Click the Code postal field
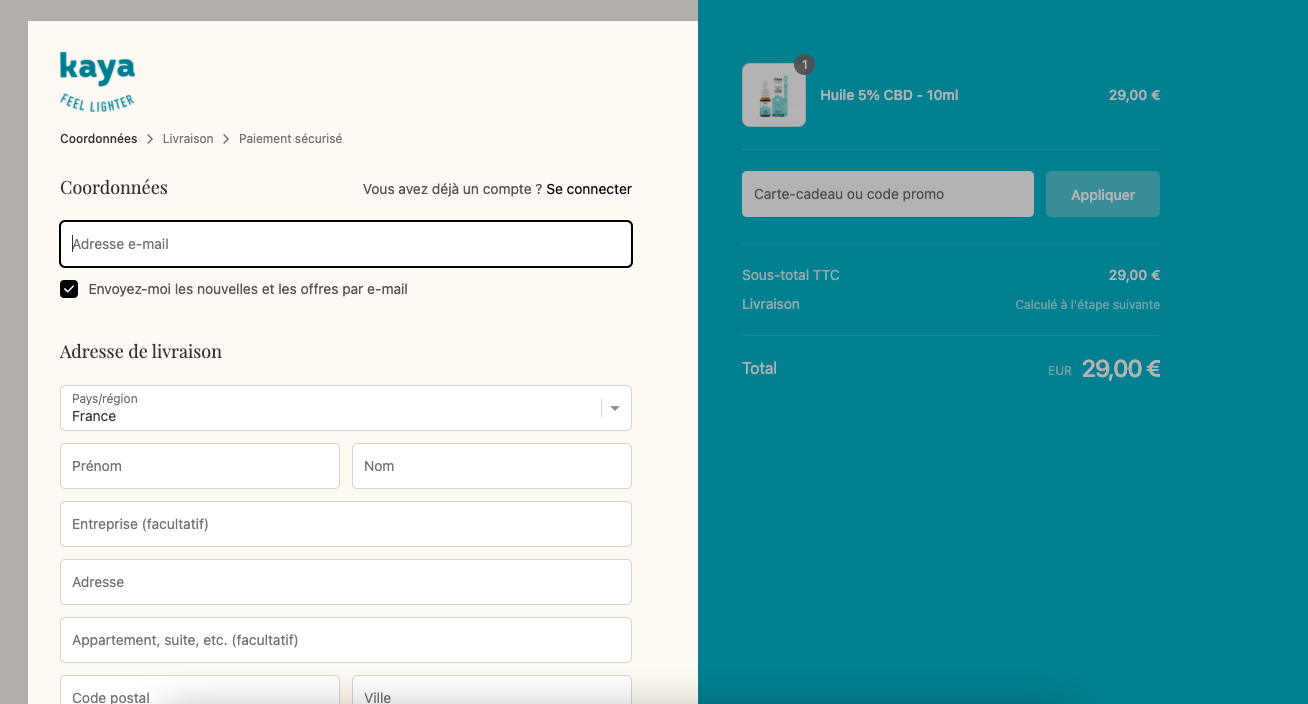The height and width of the screenshot is (704, 1308). point(200,690)
